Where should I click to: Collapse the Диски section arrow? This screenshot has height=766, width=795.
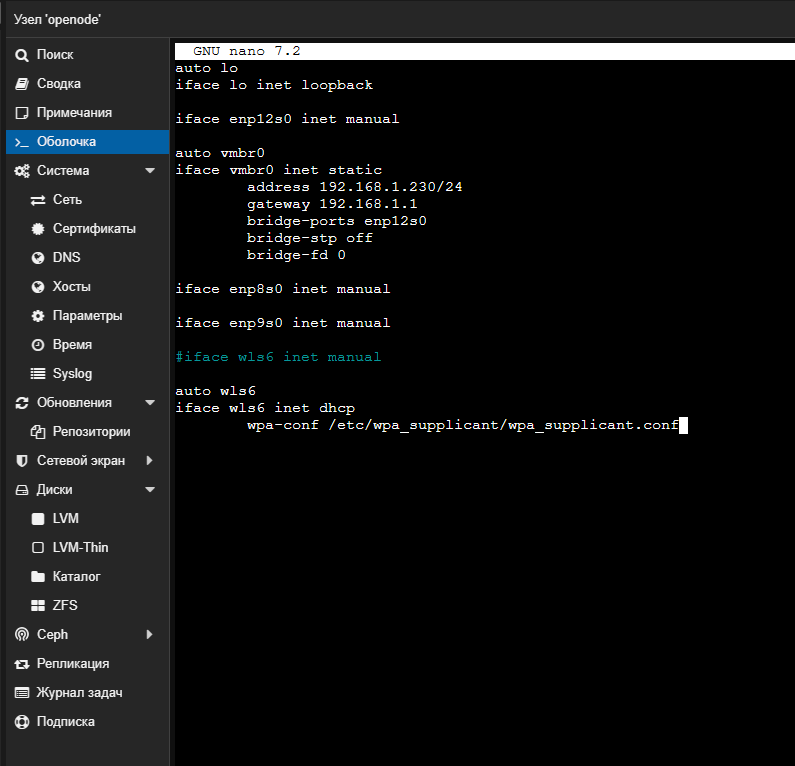coord(150,490)
